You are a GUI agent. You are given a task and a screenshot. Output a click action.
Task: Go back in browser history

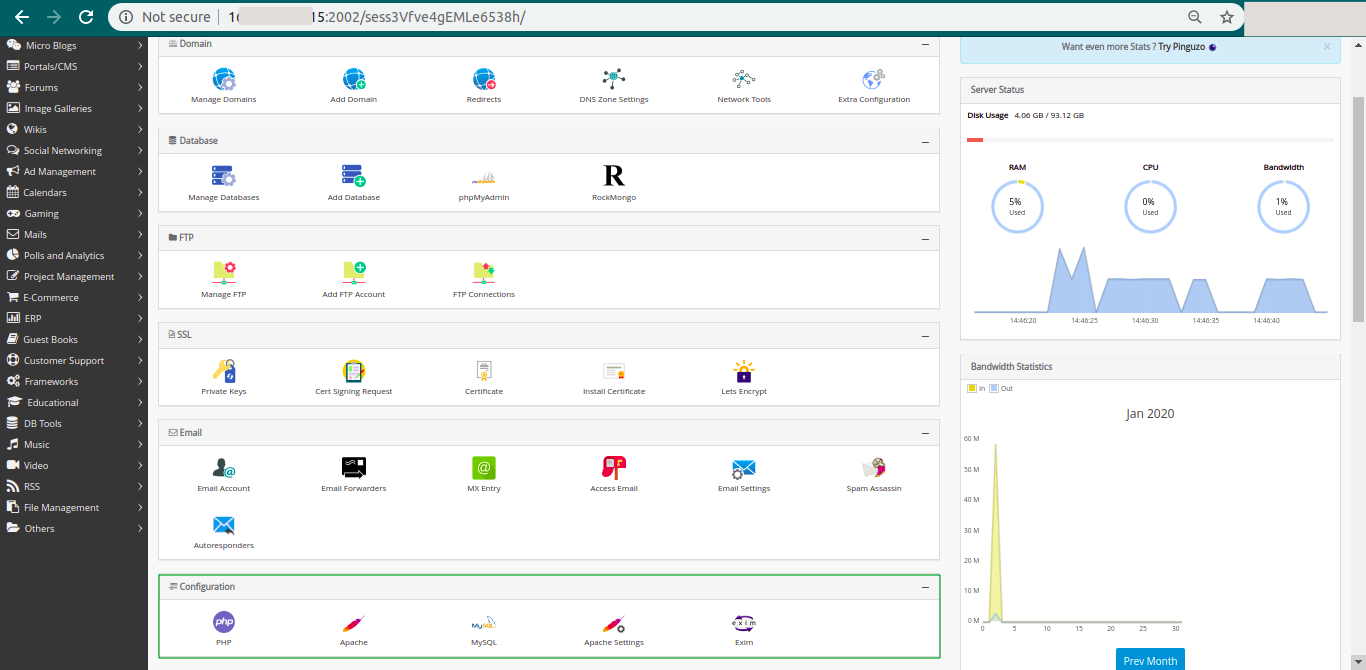tap(22, 17)
